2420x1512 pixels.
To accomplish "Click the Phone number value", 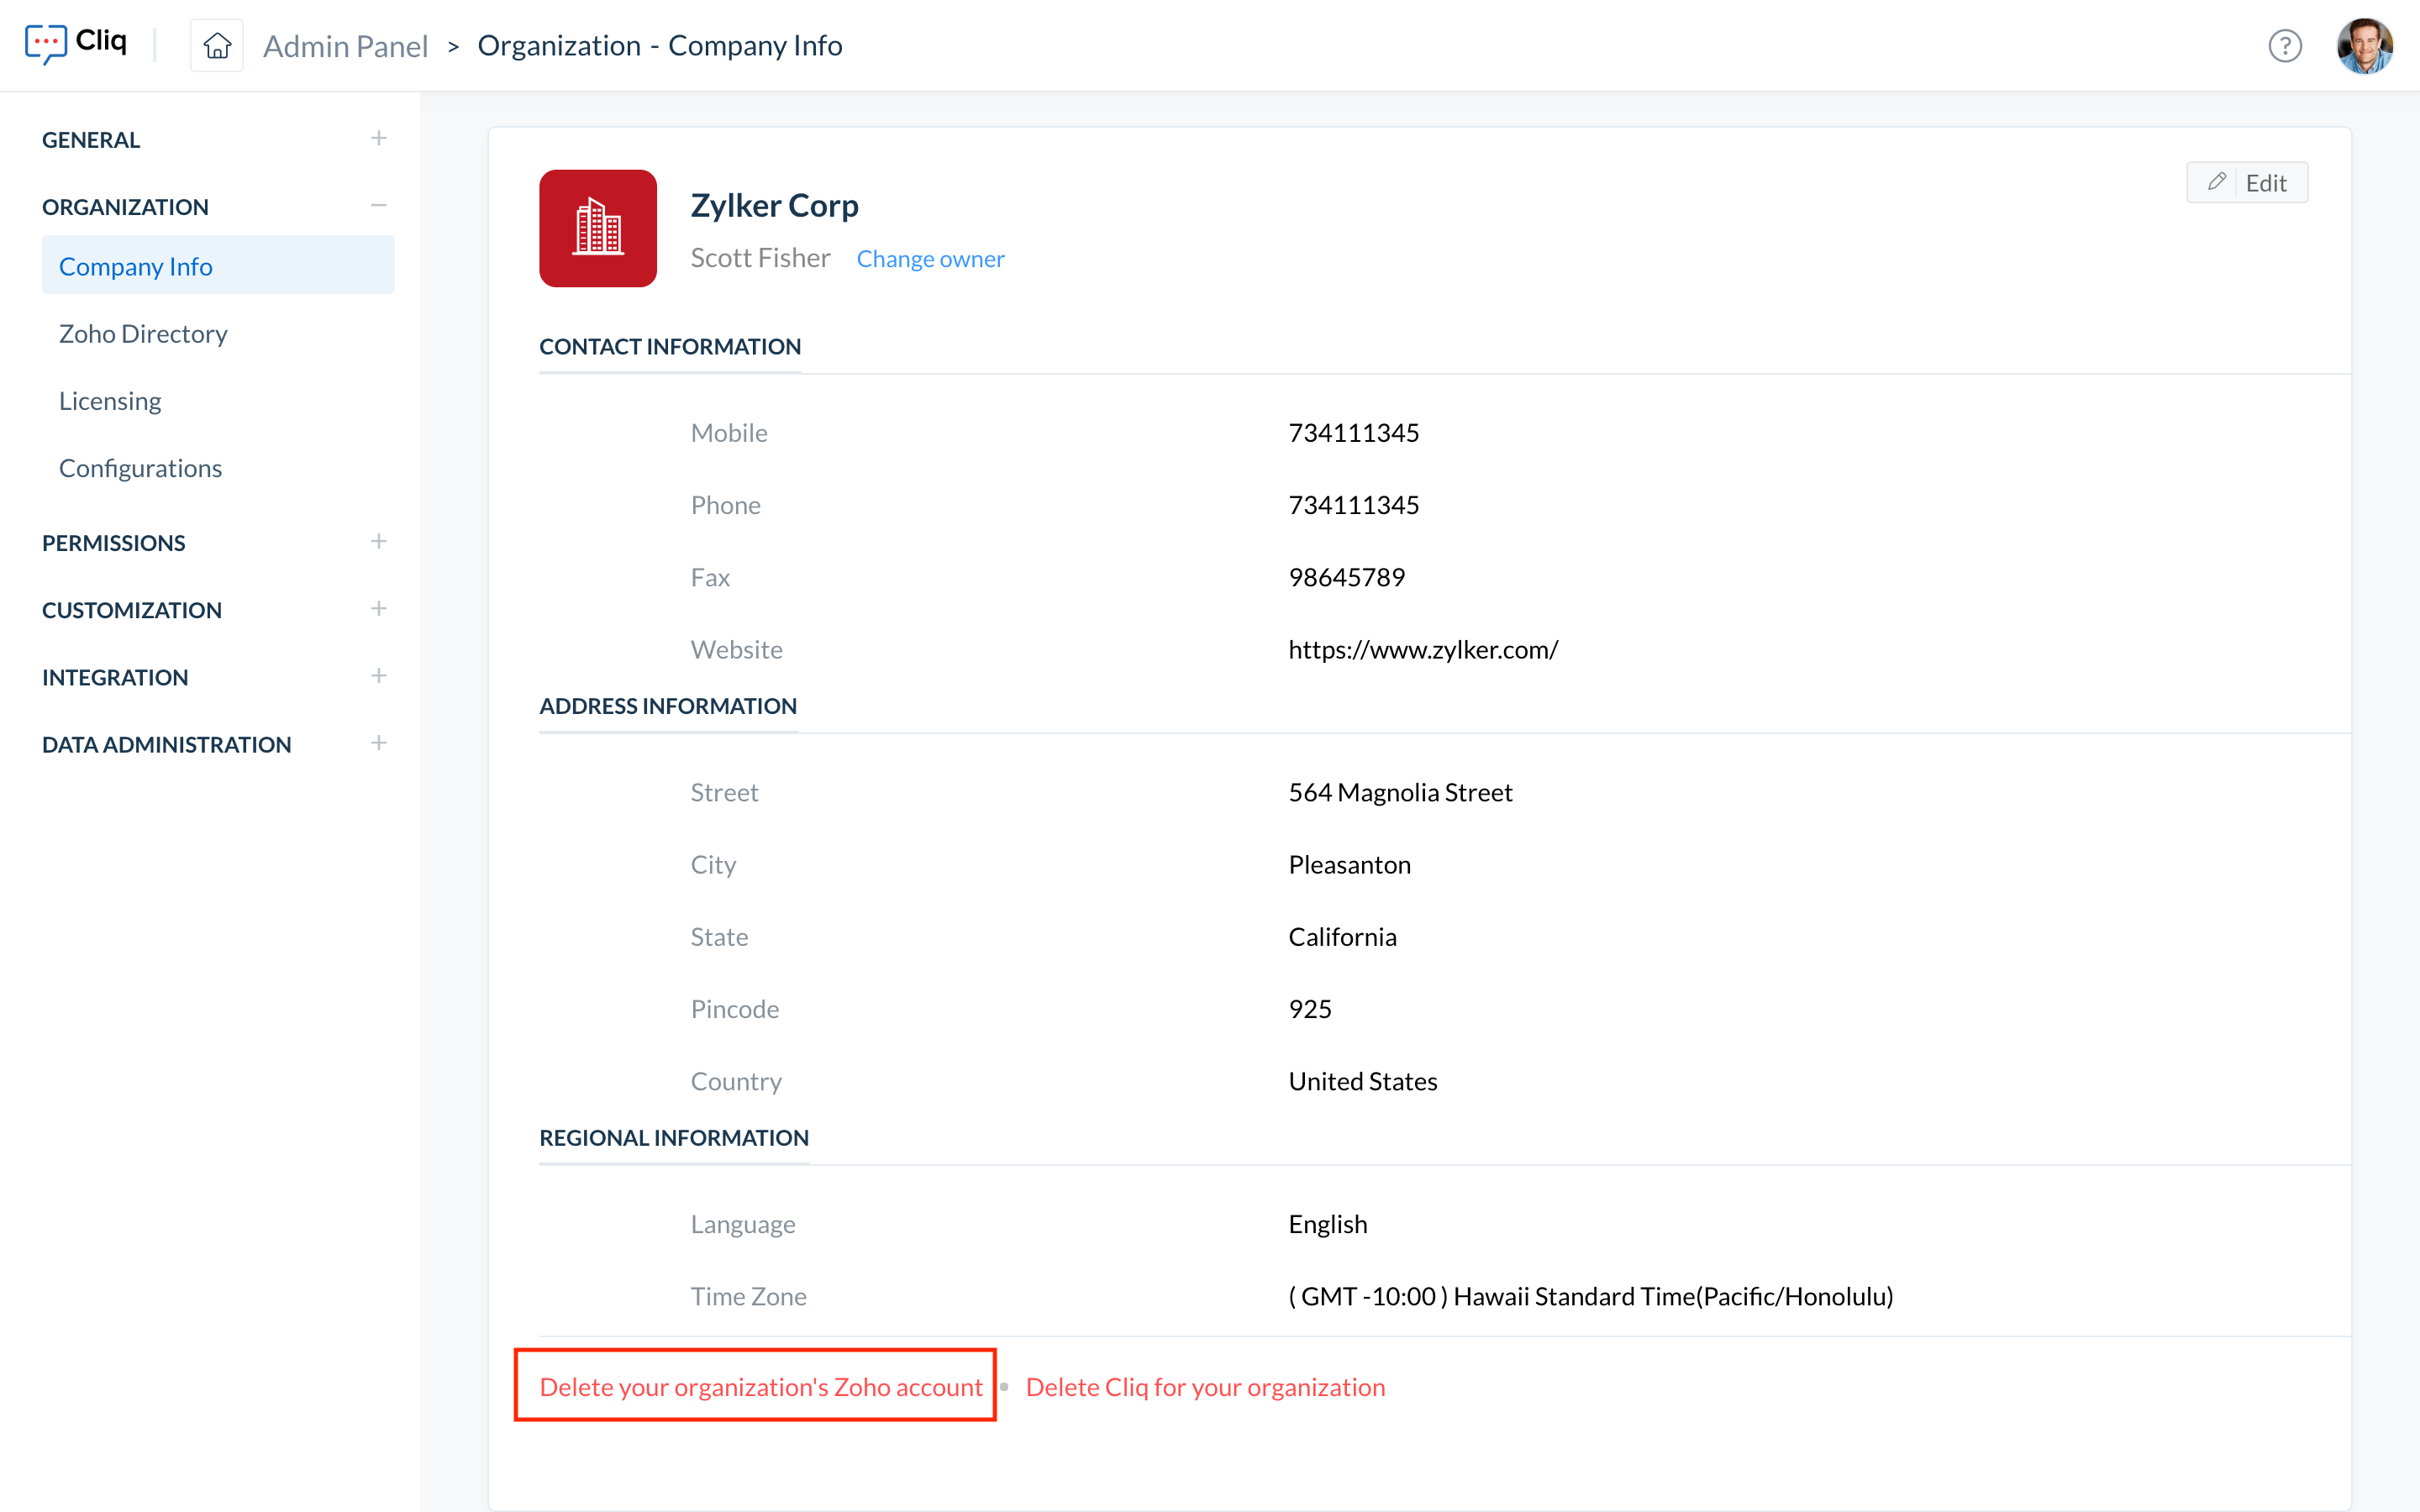I will coord(1353,505).
